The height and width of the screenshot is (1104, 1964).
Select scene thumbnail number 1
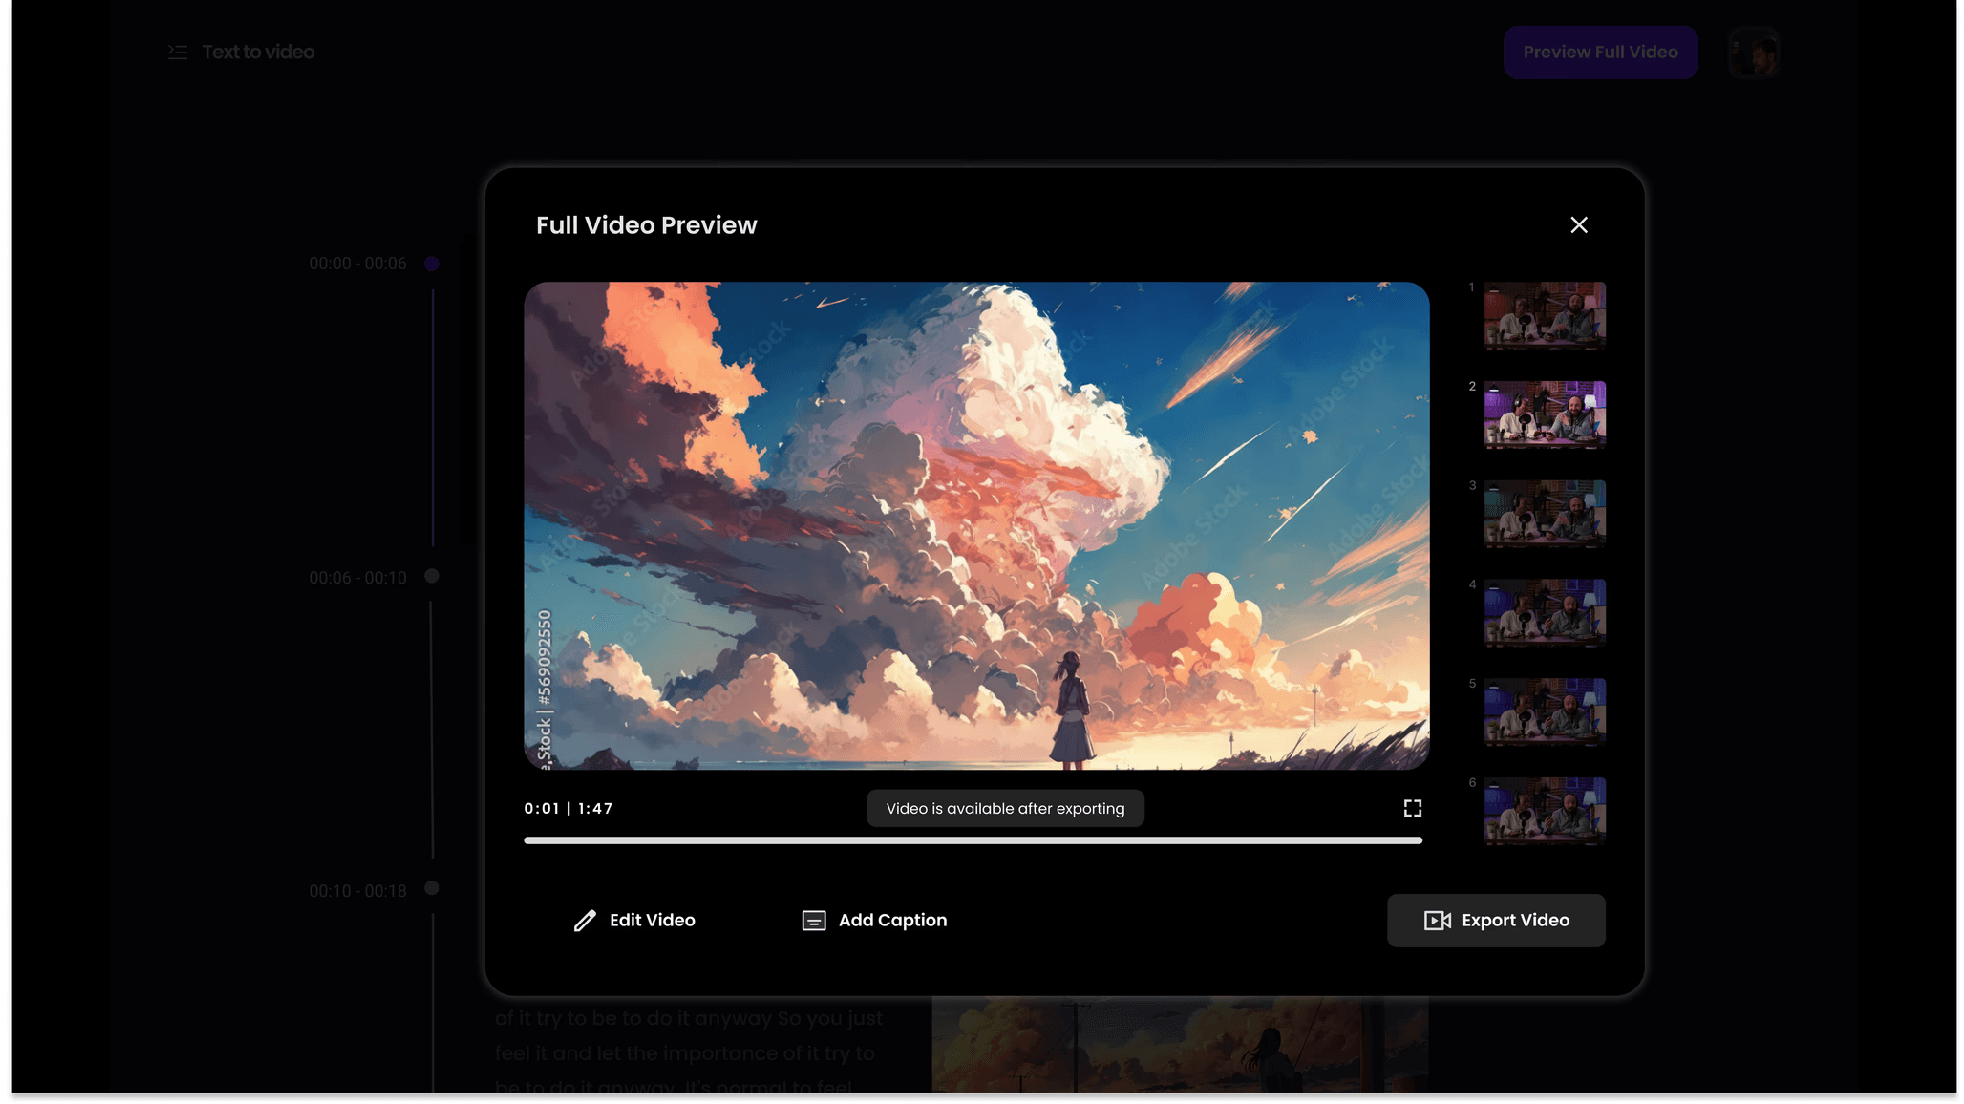coord(1544,315)
